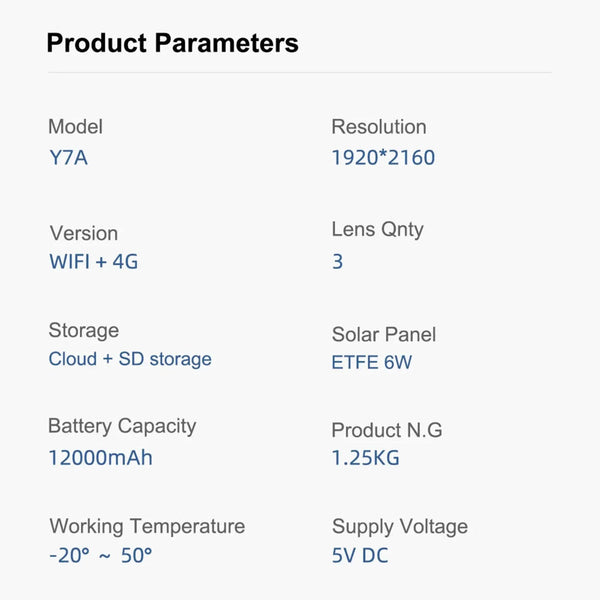Click the Product Parameters heading
The width and height of the screenshot is (600, 600).
click(172, 43)
